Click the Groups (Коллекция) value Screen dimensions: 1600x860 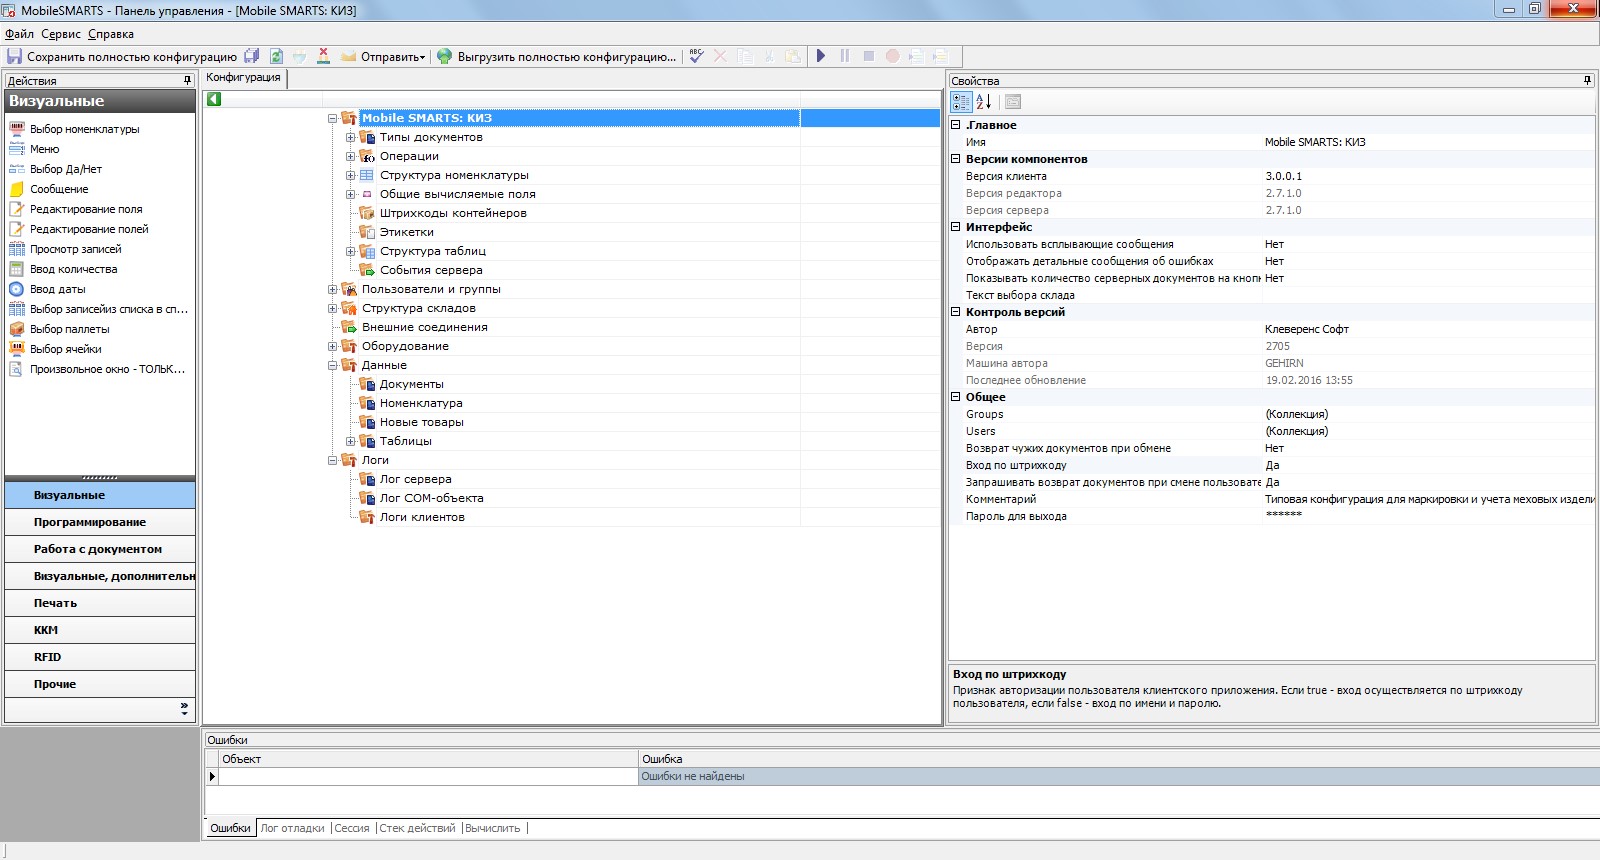point(1428,414)
